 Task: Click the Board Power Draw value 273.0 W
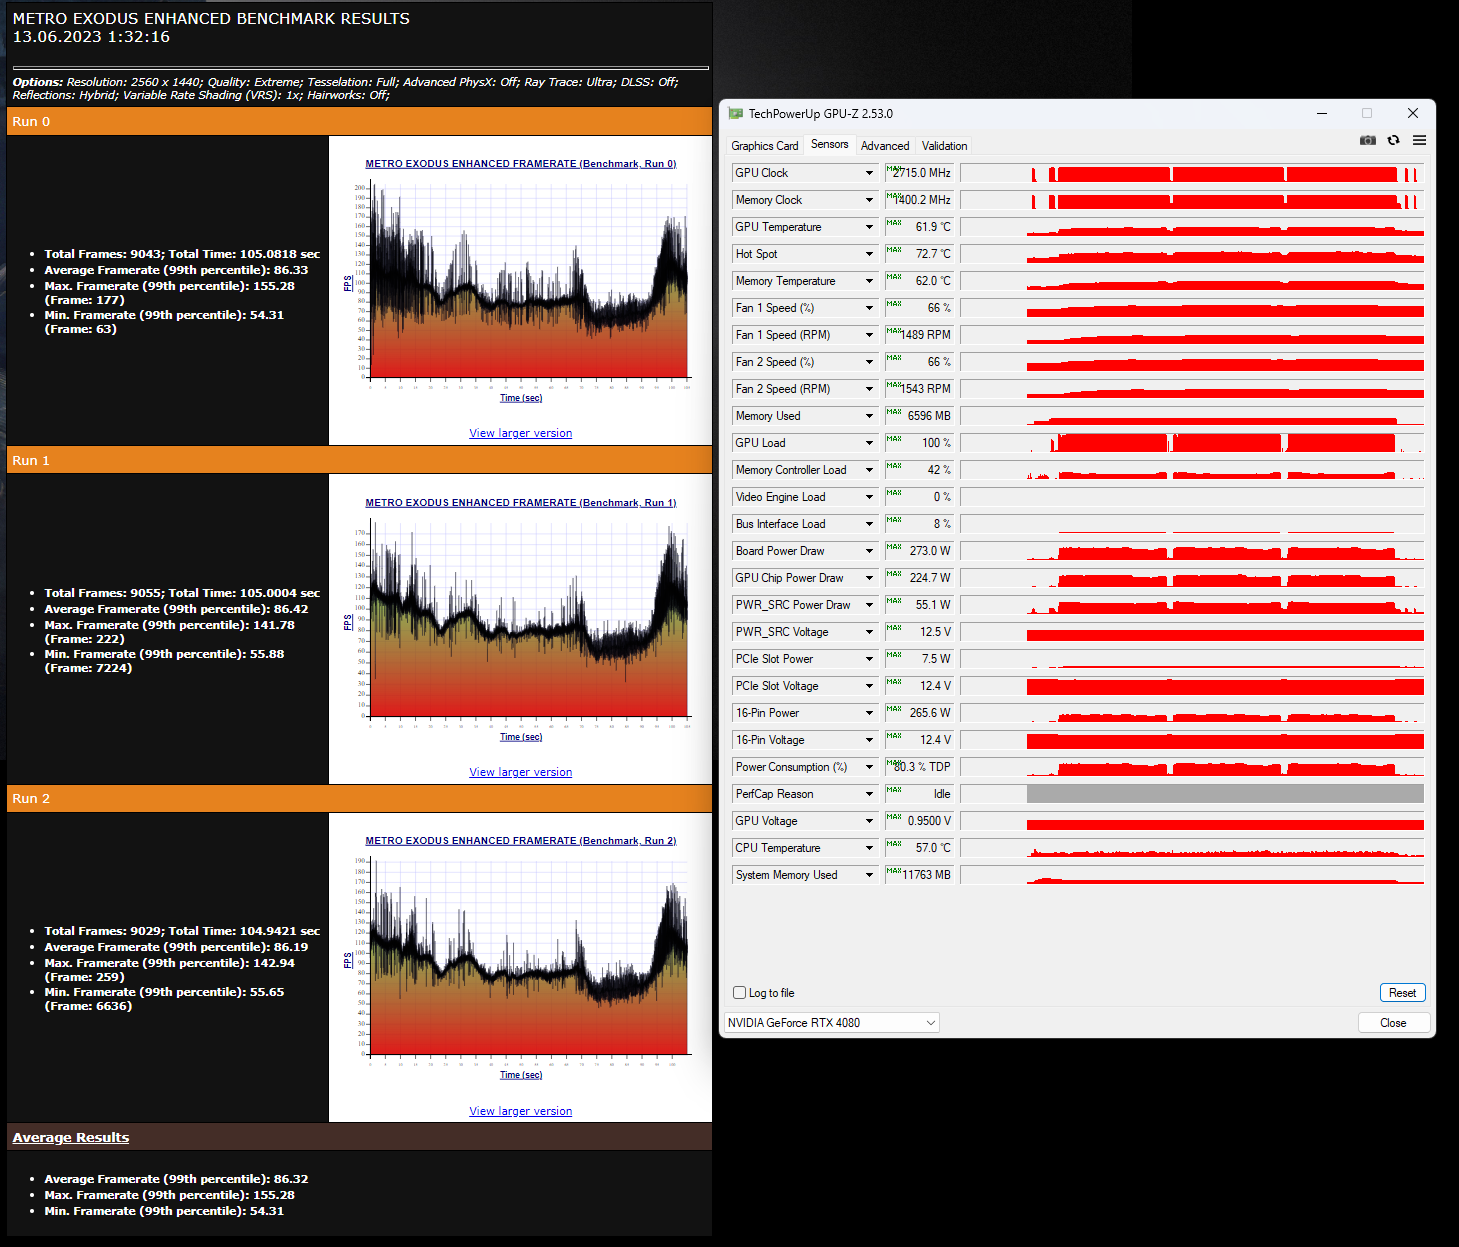(x=919, y=551)
